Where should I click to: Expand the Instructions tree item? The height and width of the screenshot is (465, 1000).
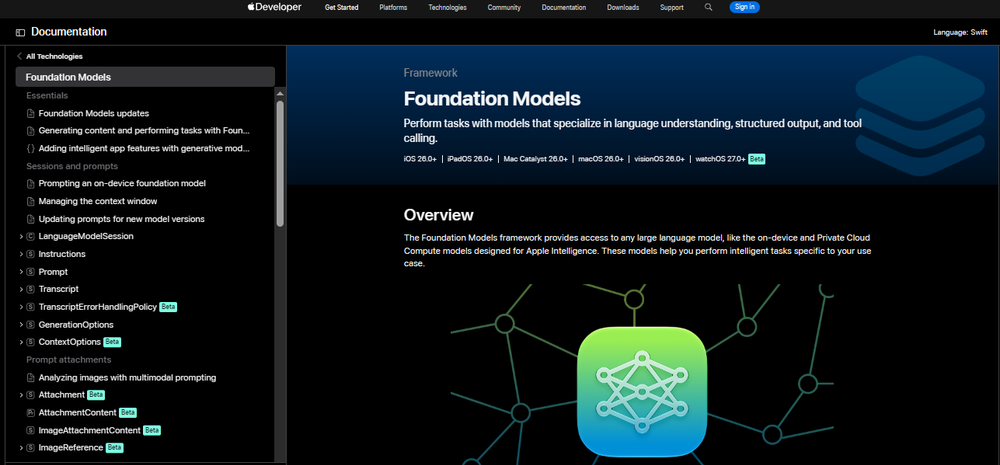point(21,254)
